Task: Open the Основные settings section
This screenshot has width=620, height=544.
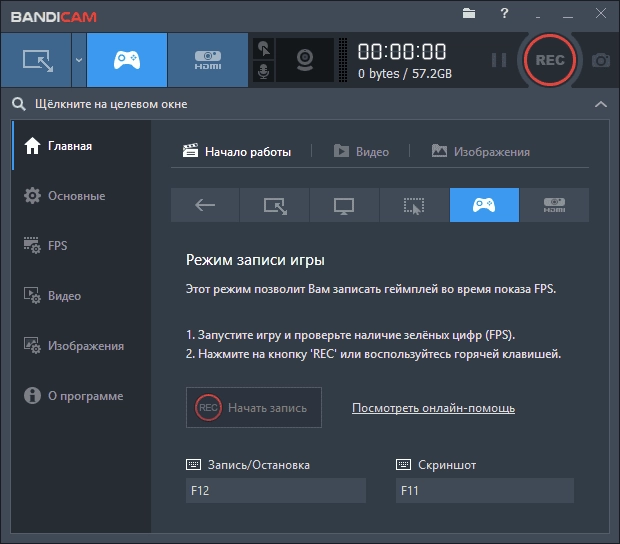Action: [x=81, y=196]
